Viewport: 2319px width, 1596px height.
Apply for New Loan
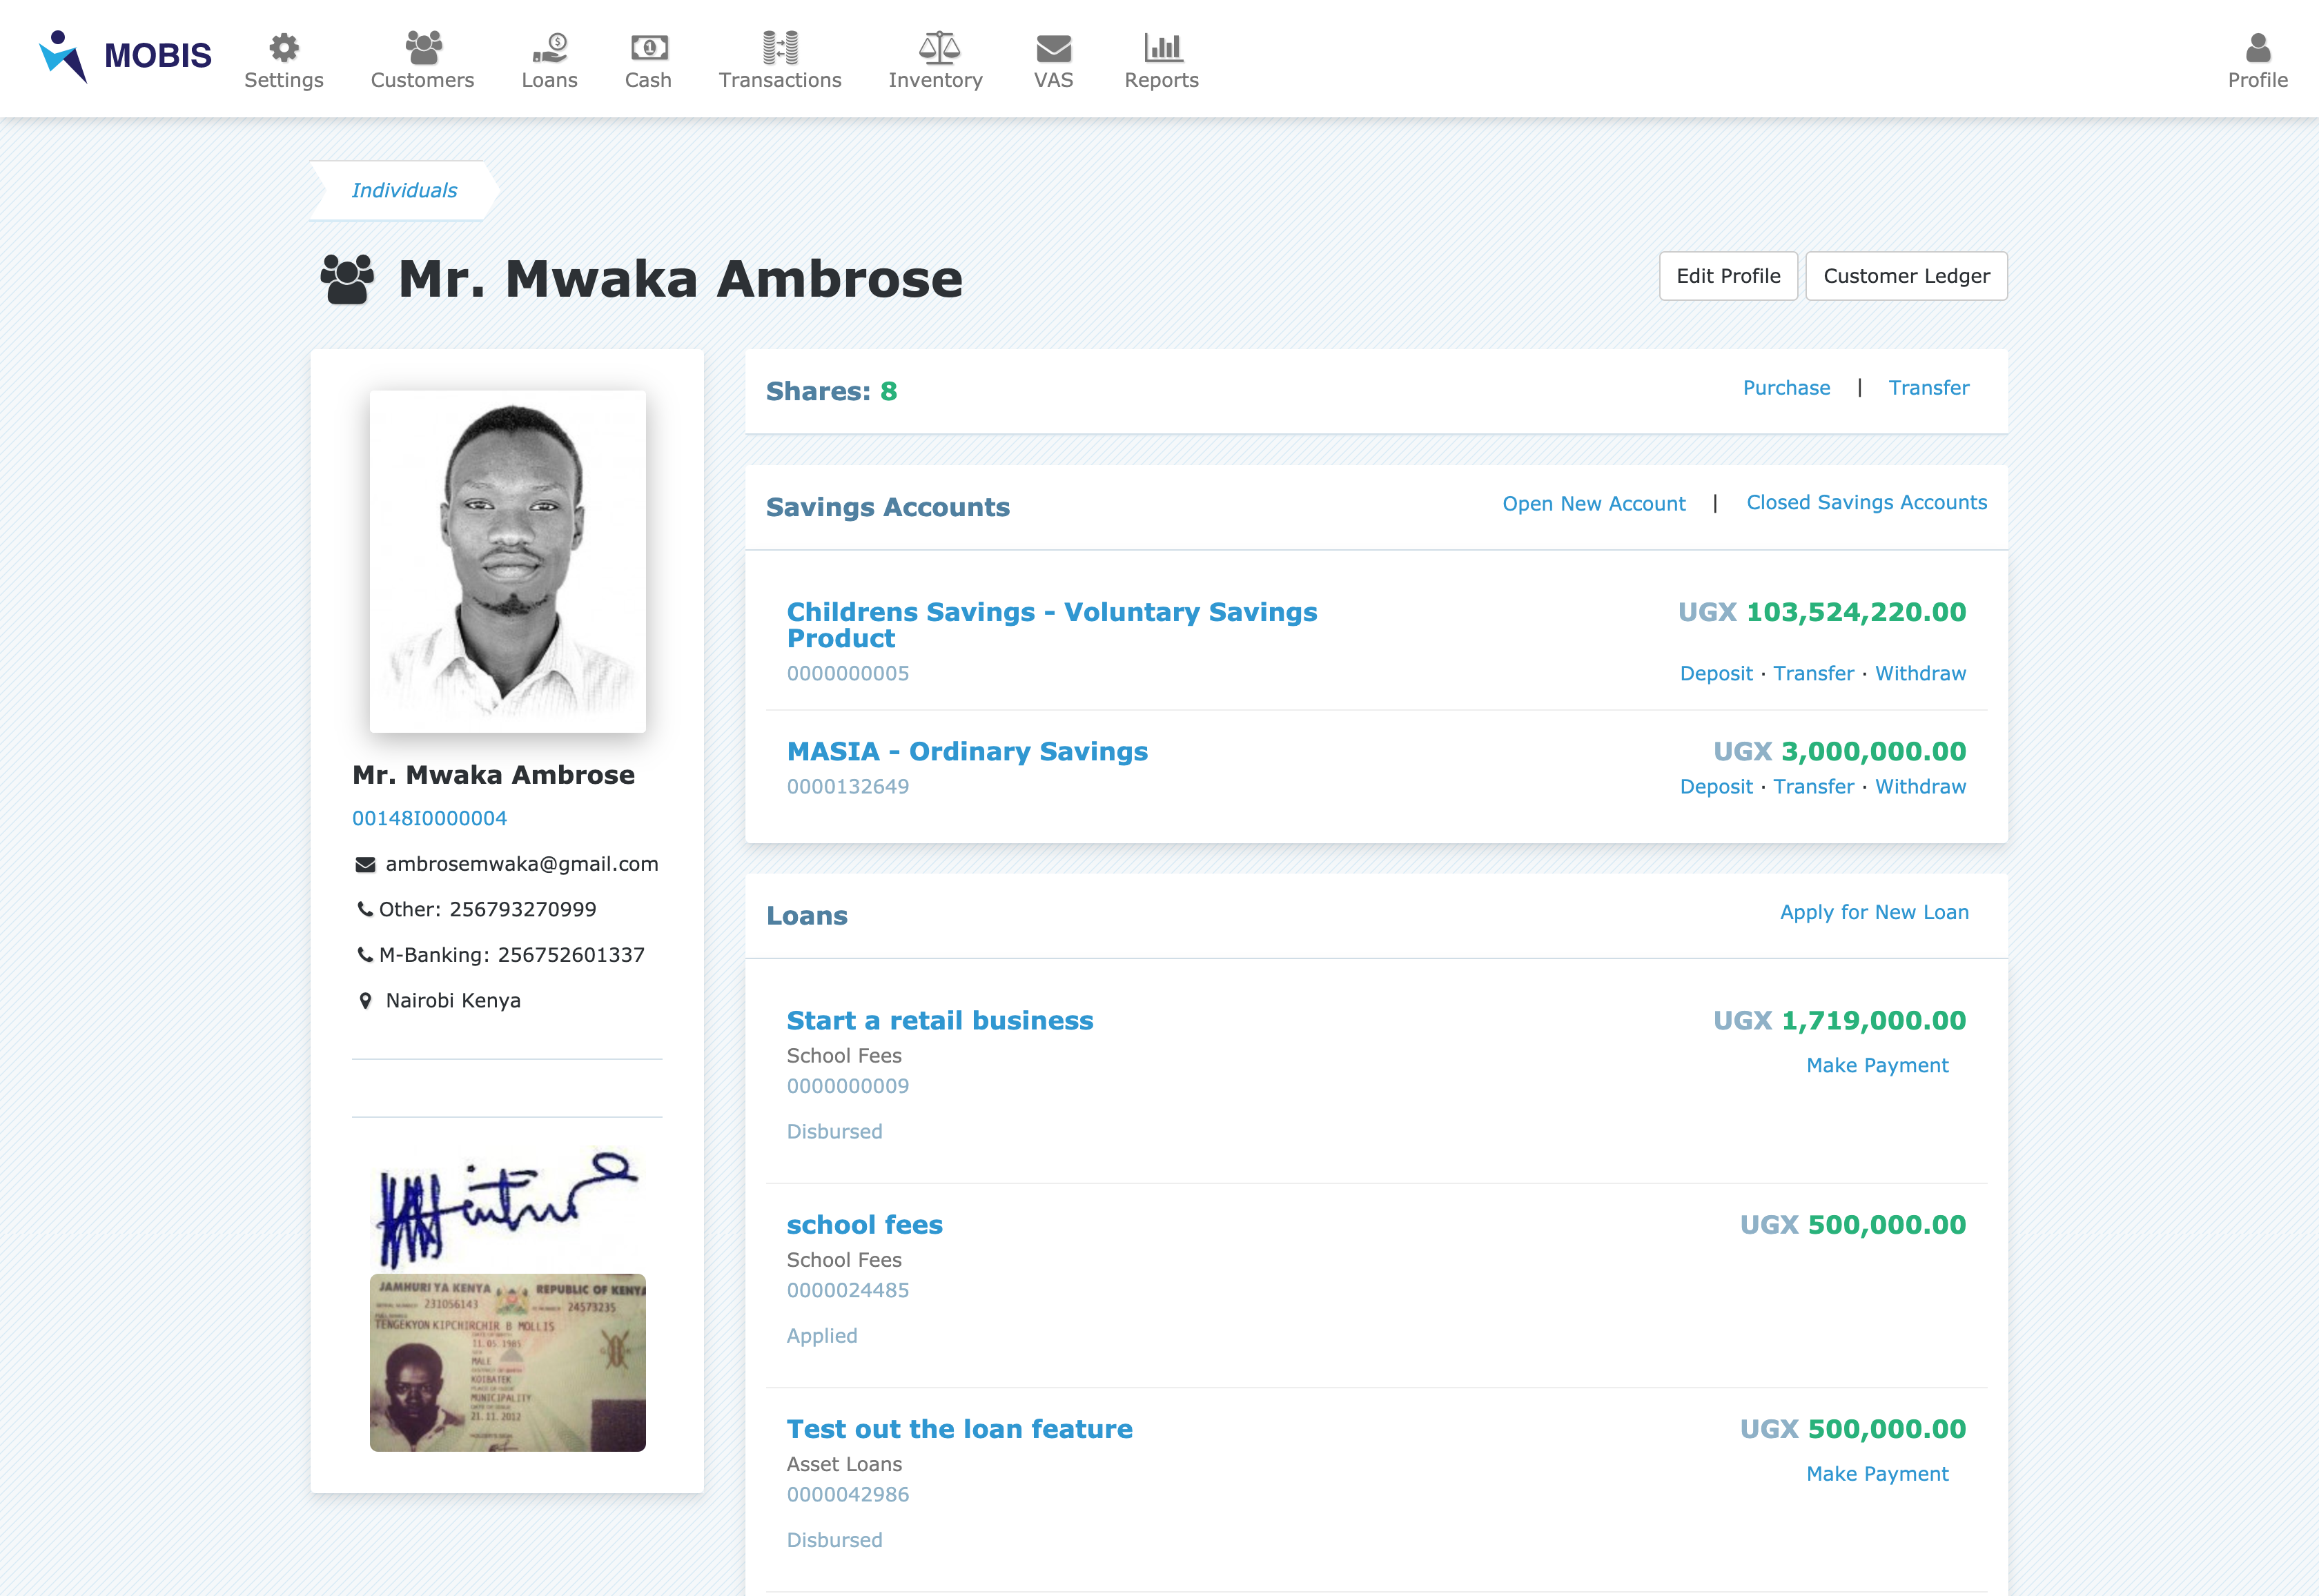(1874, 911)
